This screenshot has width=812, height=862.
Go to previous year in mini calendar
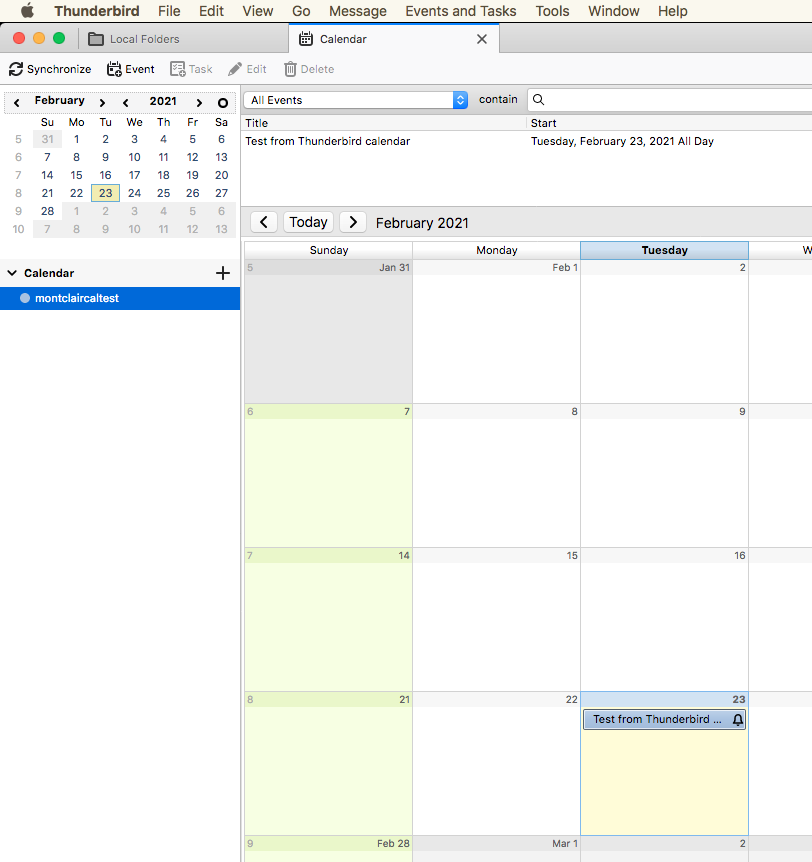(126, 103)
